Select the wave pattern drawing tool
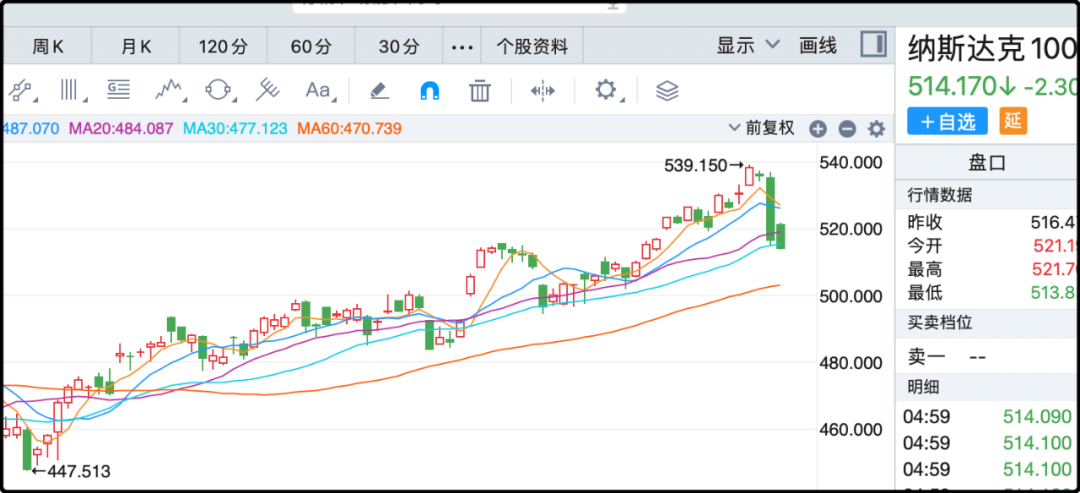 coord(169,90)
